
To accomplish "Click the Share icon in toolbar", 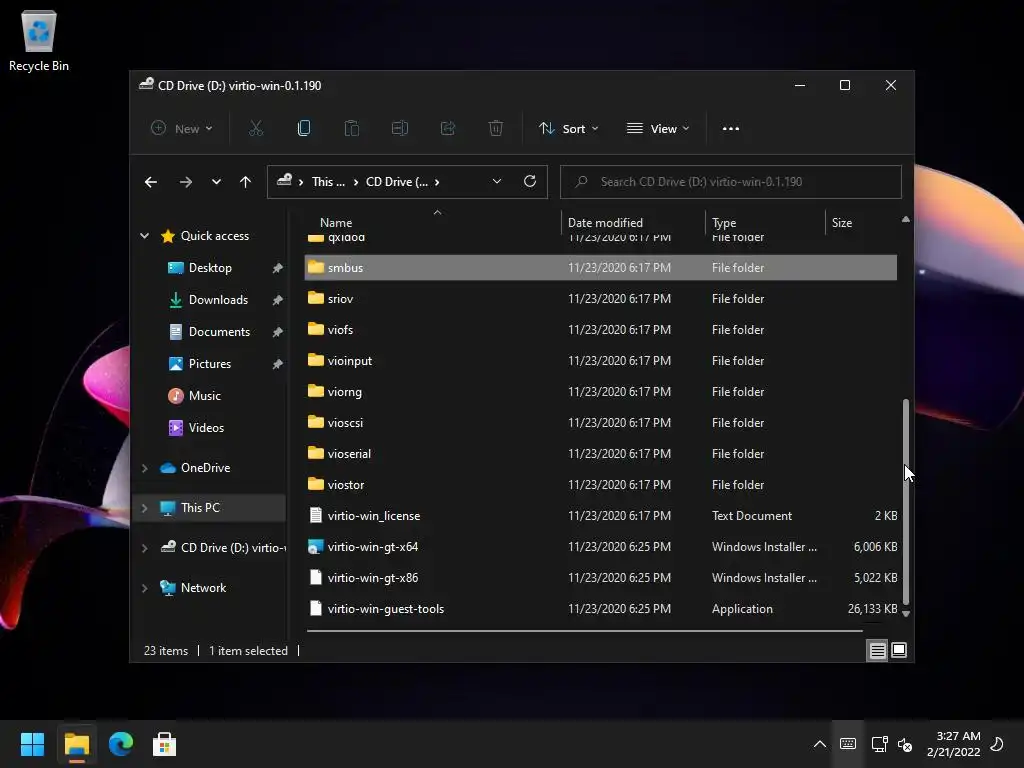I will [448, 129].
